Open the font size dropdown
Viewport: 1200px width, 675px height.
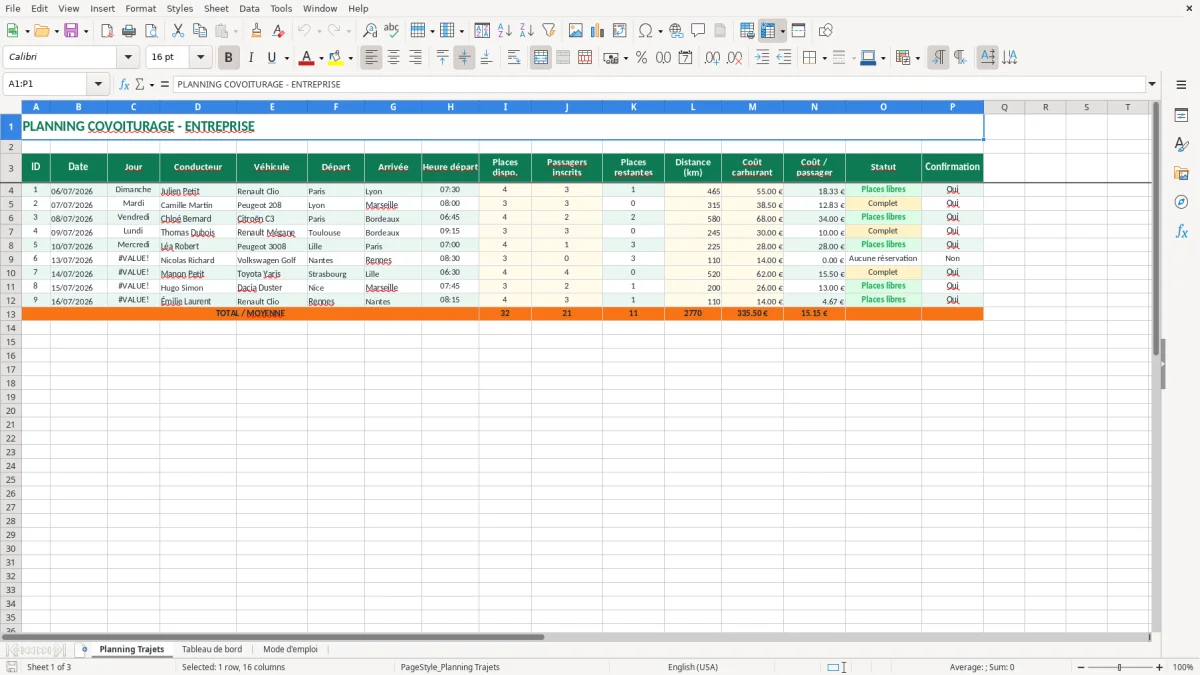[200, 58]
